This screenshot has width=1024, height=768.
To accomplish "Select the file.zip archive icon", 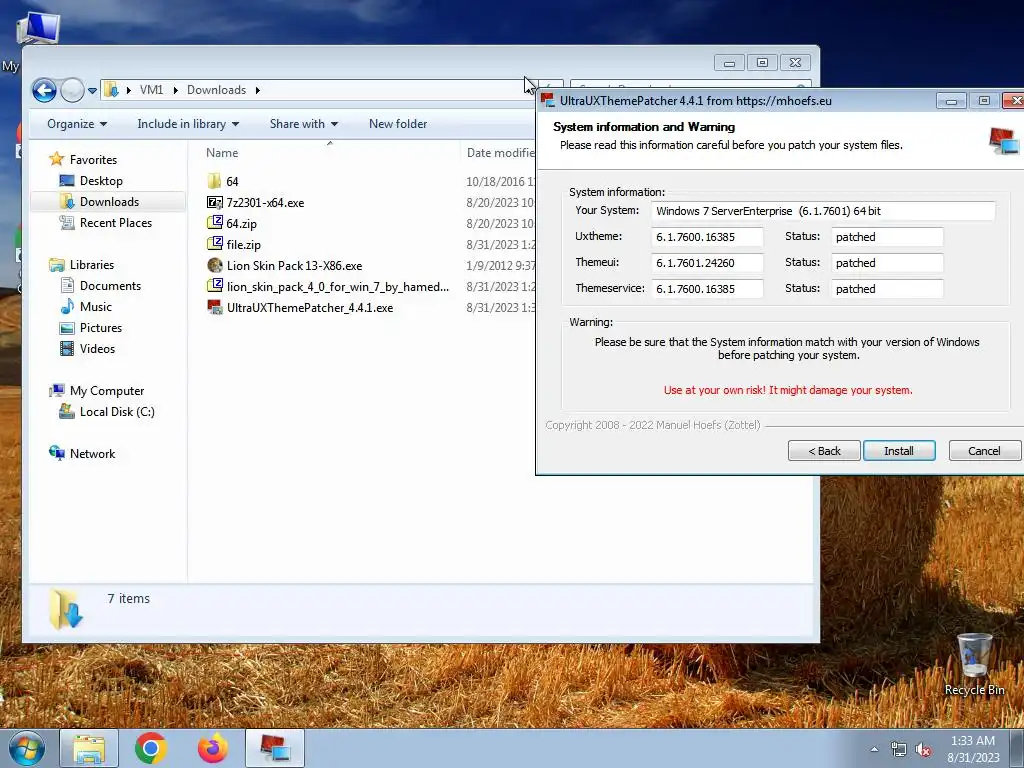I will (214, 244).
